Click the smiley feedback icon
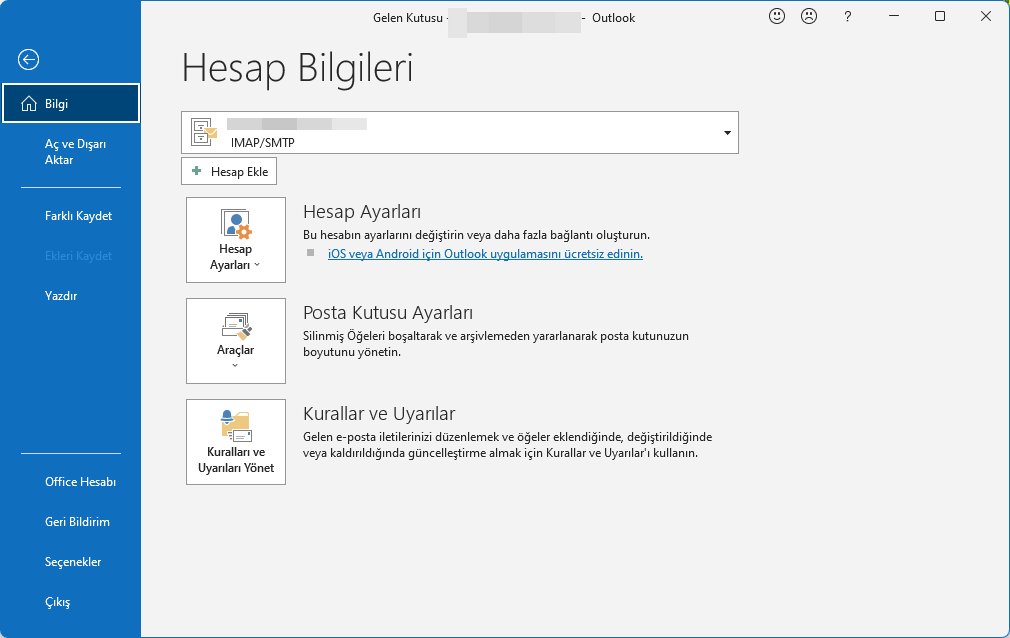This screenshot has width=1010, height=638. point(777,16)
